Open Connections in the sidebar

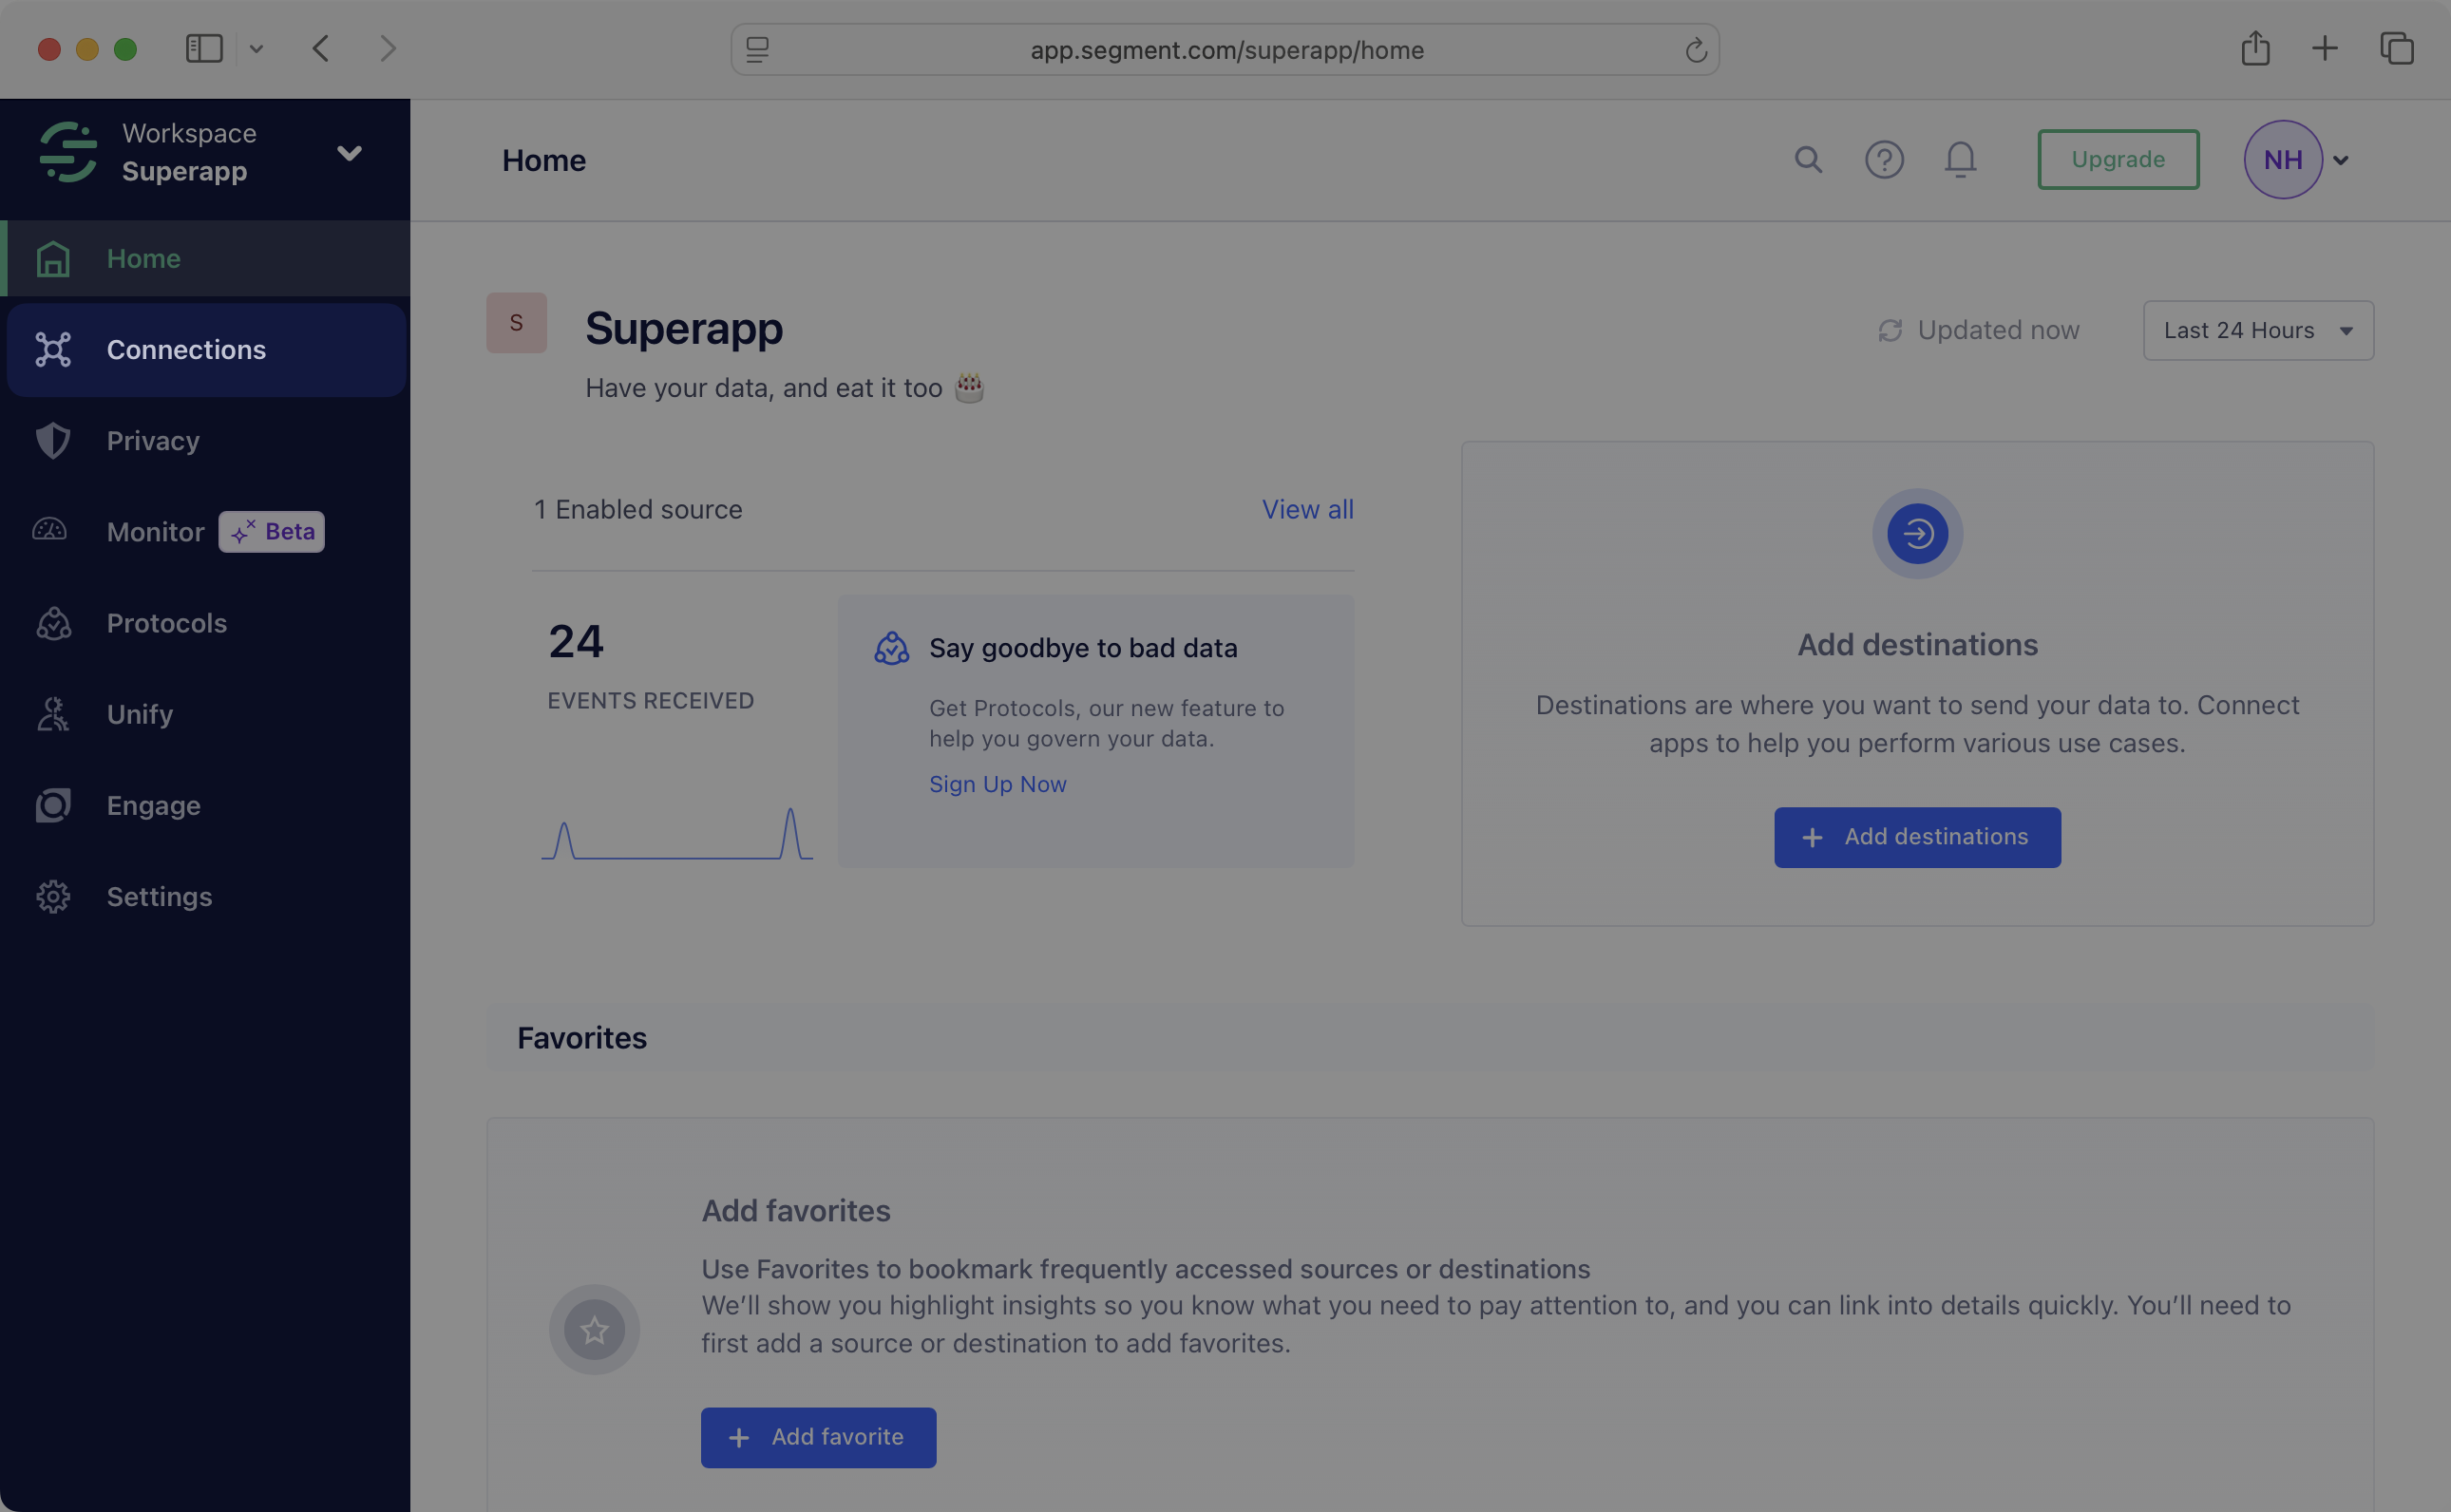[x=186, y=350]
